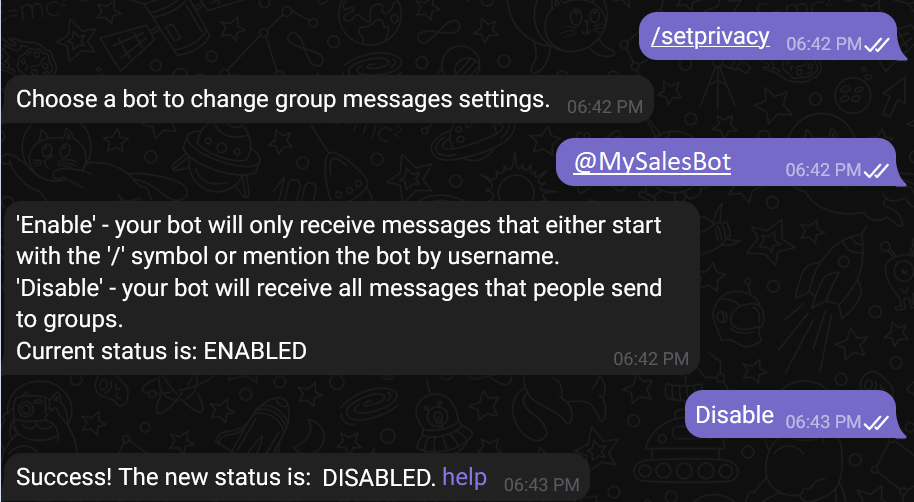Click read checkmarks on /setprivacy message
The image size is (914, 502).
point(877,44)
